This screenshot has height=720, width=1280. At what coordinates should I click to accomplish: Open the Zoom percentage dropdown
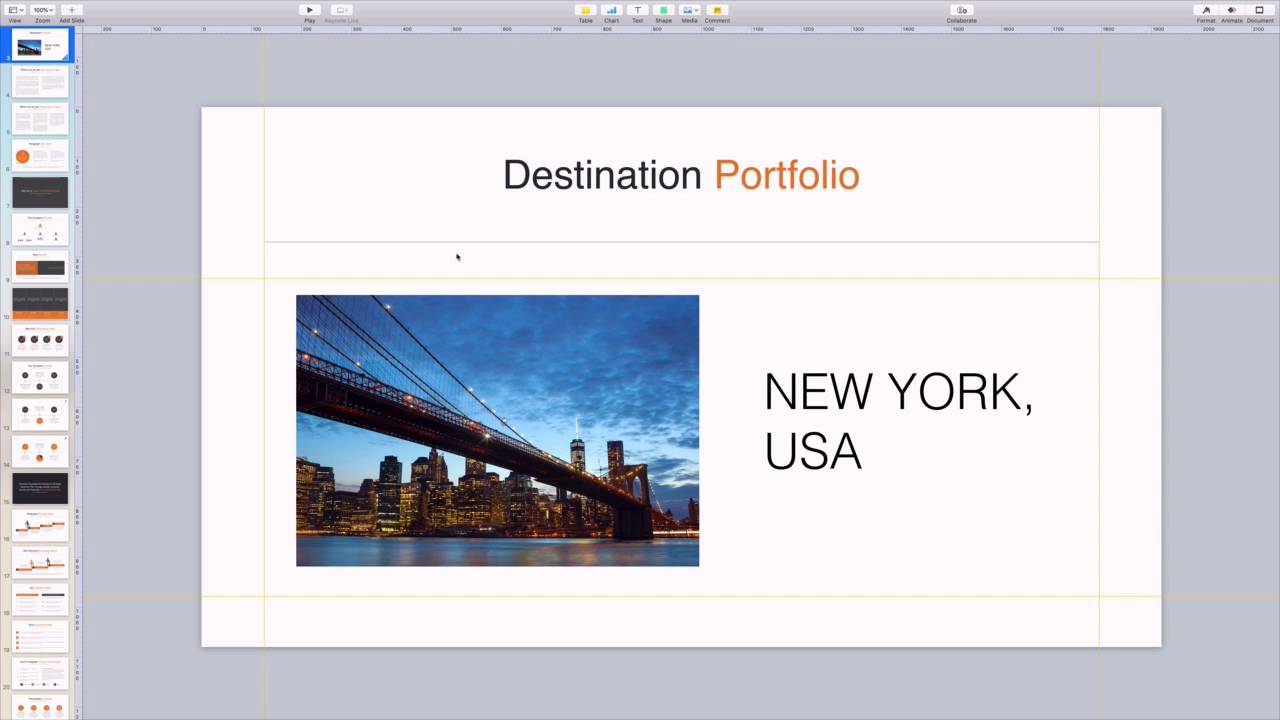point(43,10)
